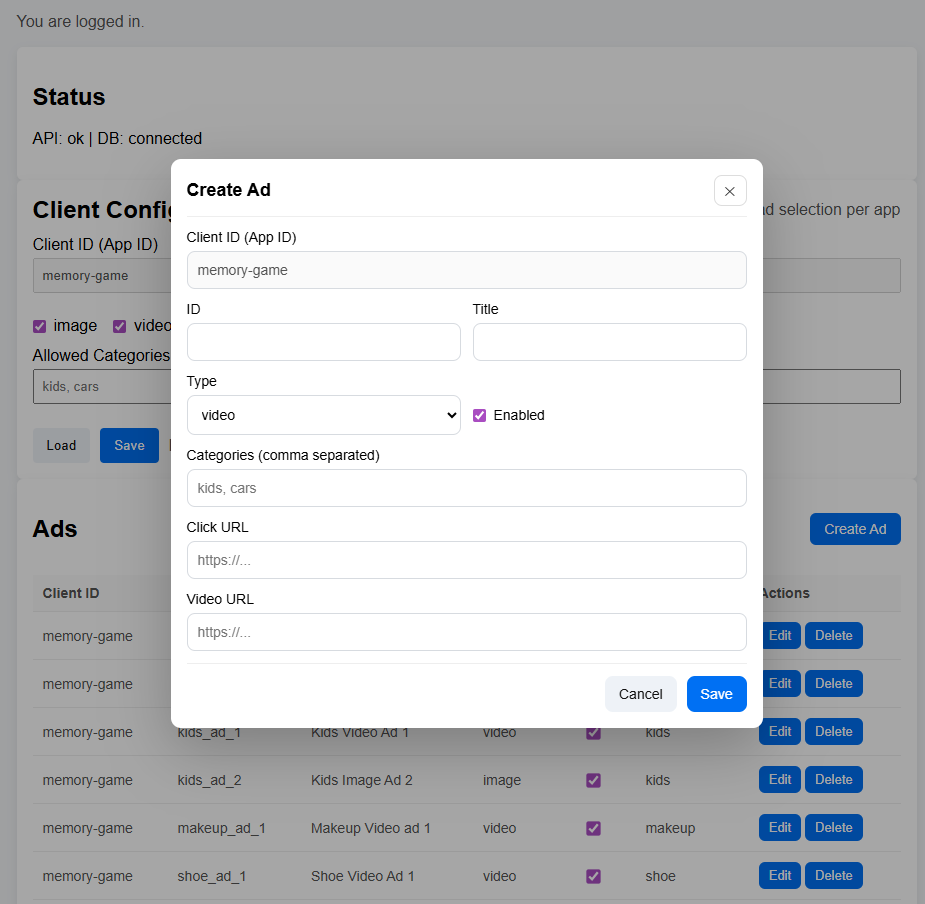The height and width of the screenshot is (904, 925).
Task: Save the client configuration
Action: click(x=129, y=445)
